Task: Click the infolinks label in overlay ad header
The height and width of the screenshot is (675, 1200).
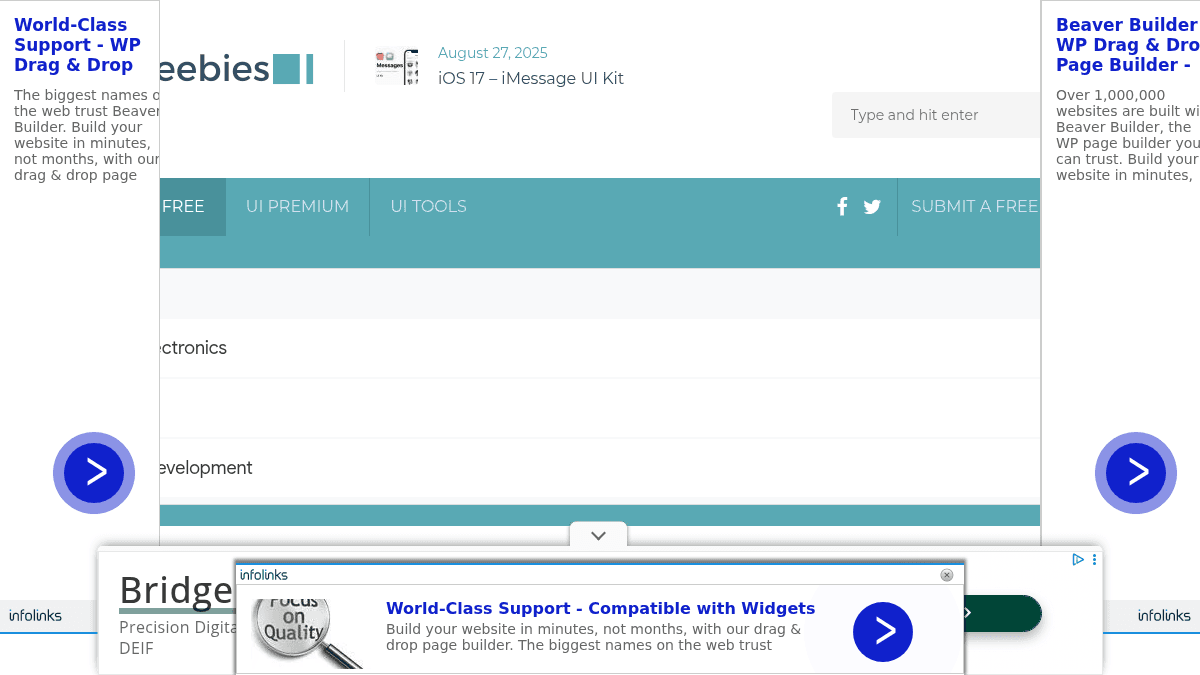Action: pyautogui.click(x=264, y=575)
